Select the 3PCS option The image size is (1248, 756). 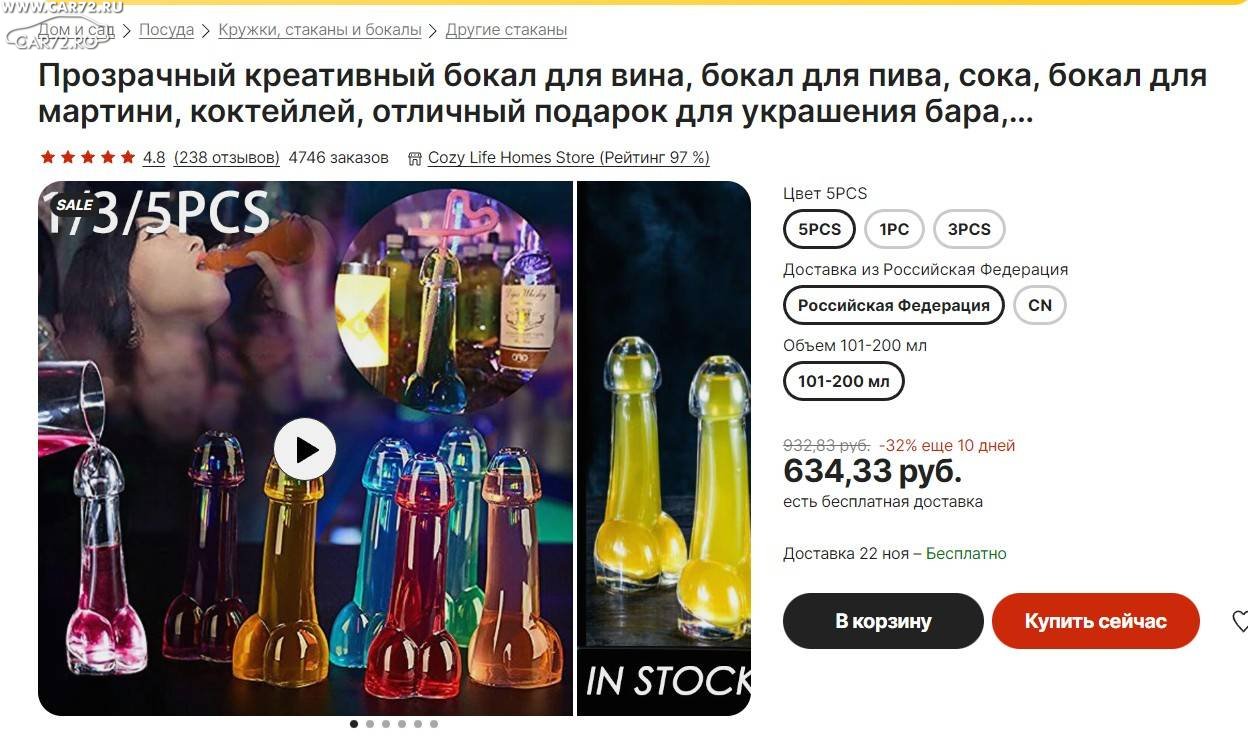coord(969,229)
